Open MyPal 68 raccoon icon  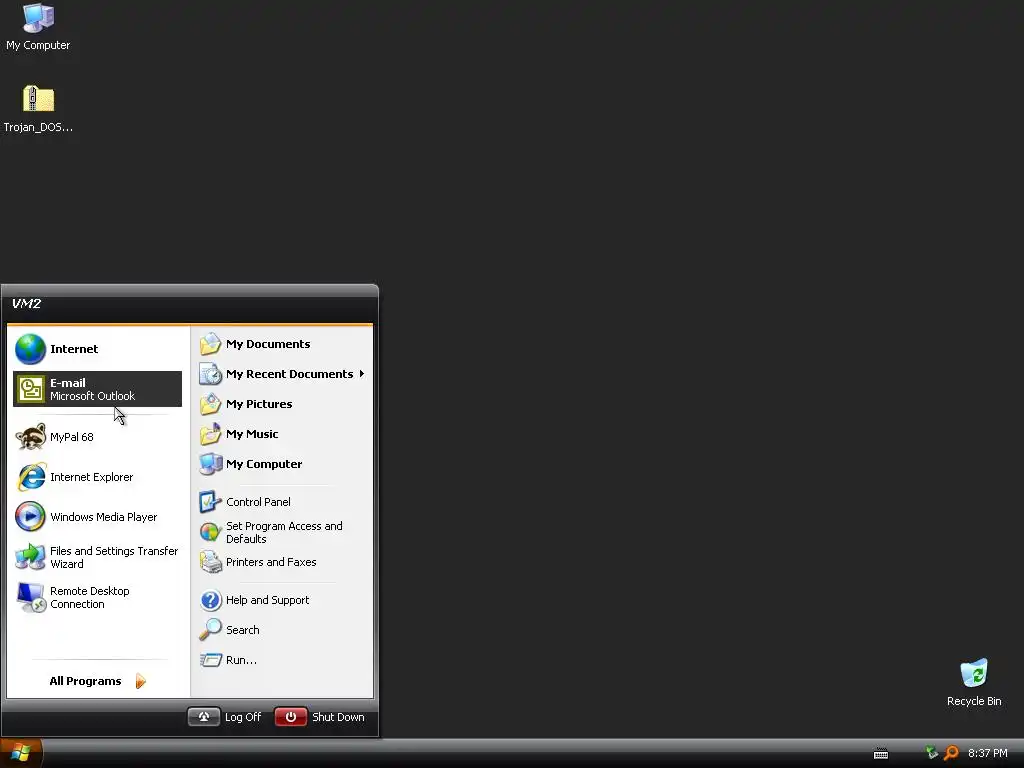coord(30,437)
